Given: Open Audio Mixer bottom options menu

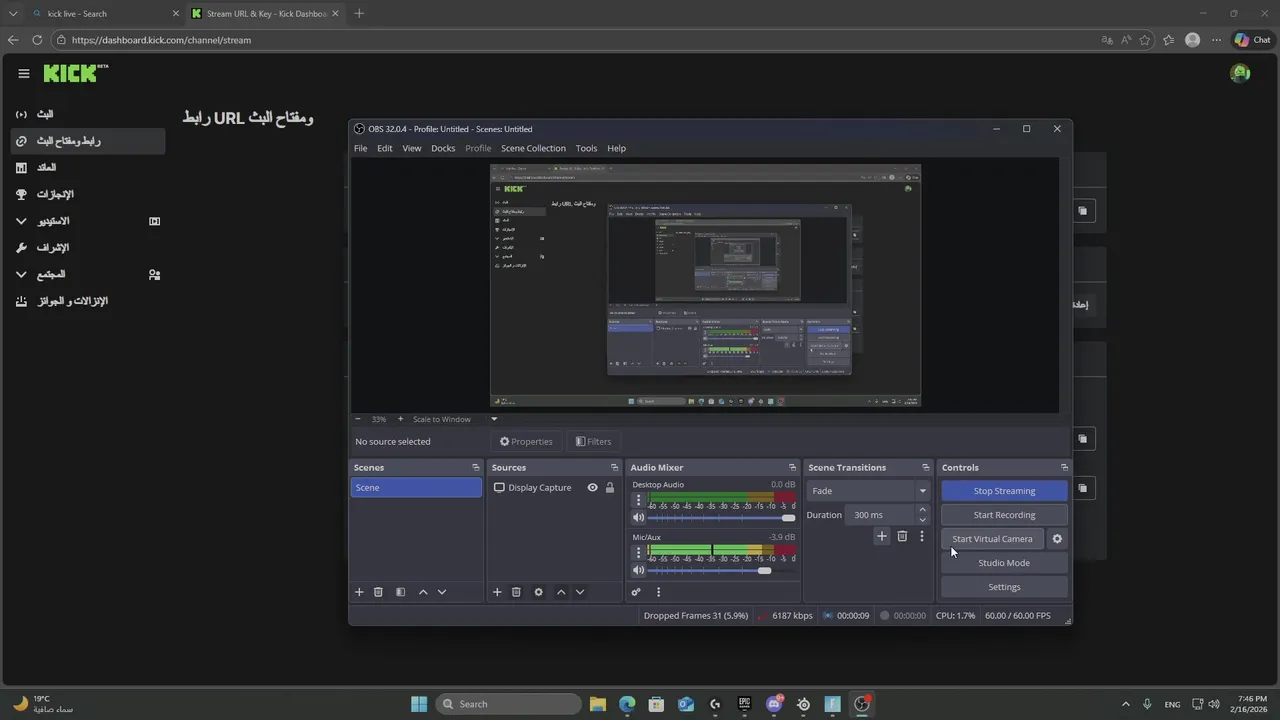Looking at the screenshot, I should point(658,592).
